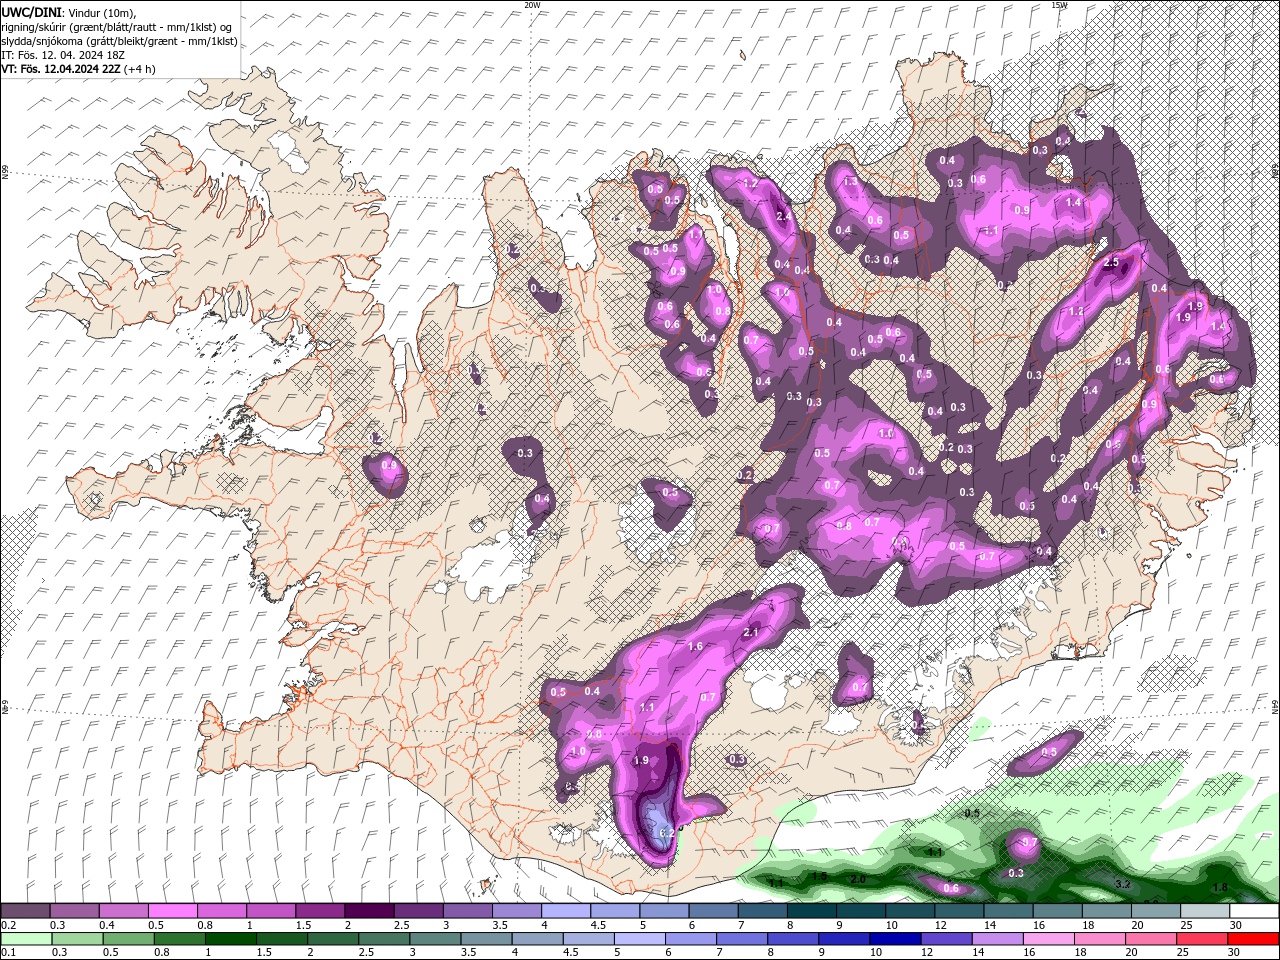Select the darkest purple 2 snow legend swatch
The height and width of the screenshot is (960, 1280).
pos(368,911)
